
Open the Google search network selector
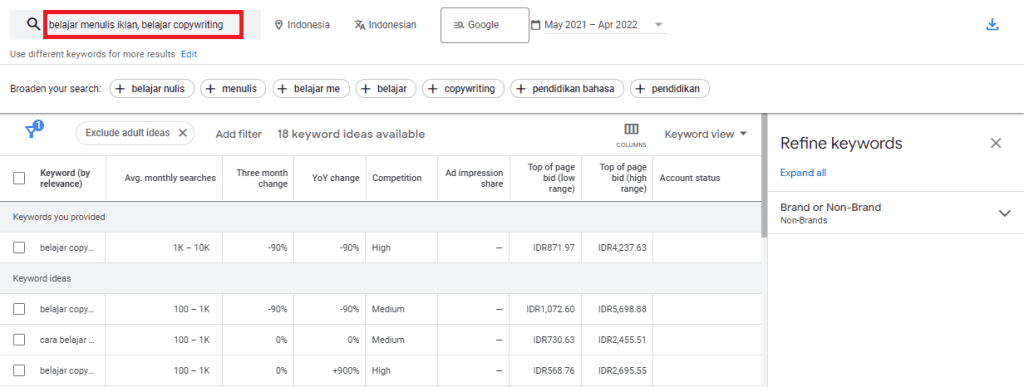tap(485, 25)
